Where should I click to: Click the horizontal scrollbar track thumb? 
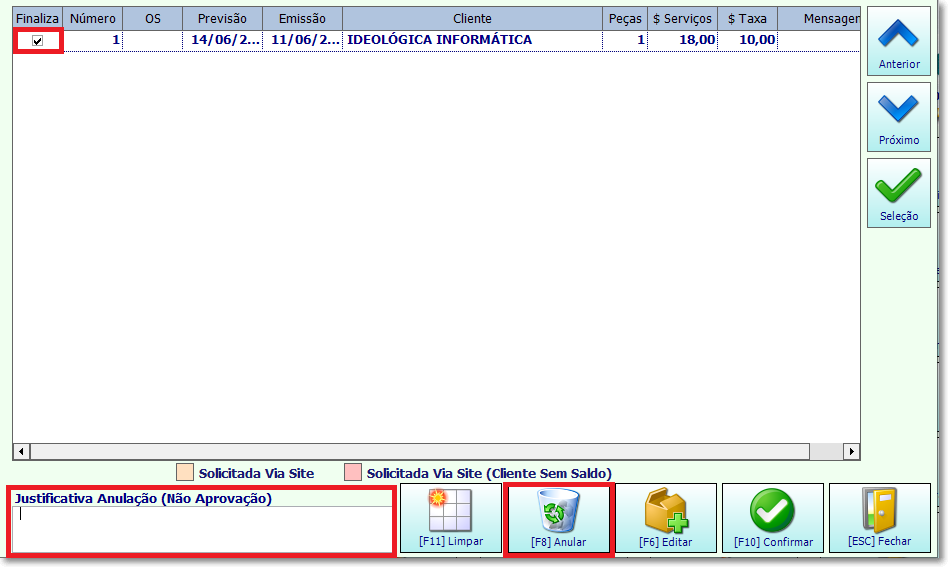pos(420,451)
